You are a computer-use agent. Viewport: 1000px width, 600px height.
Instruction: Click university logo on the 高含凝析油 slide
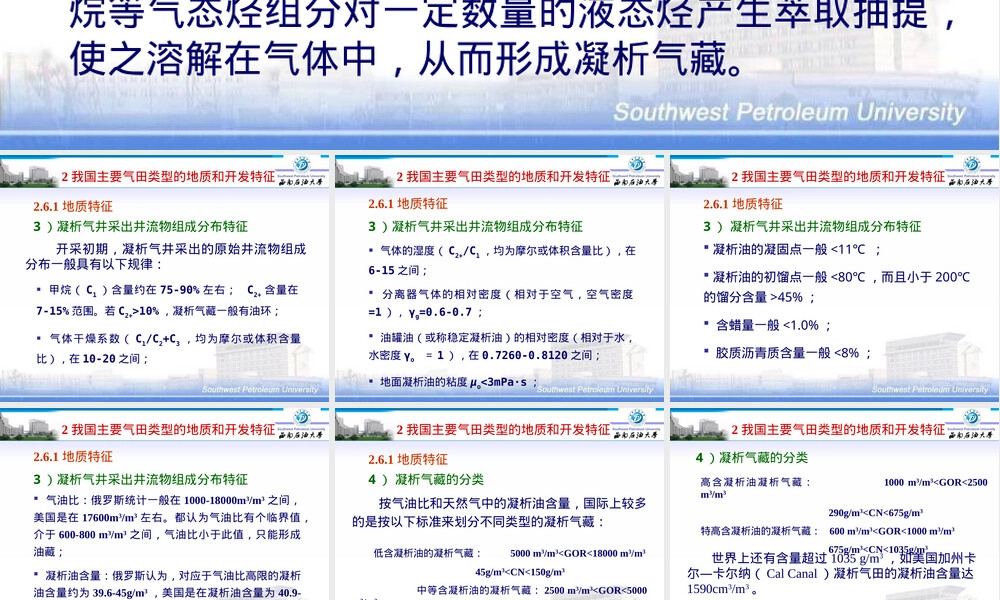[x=971, y=425]
